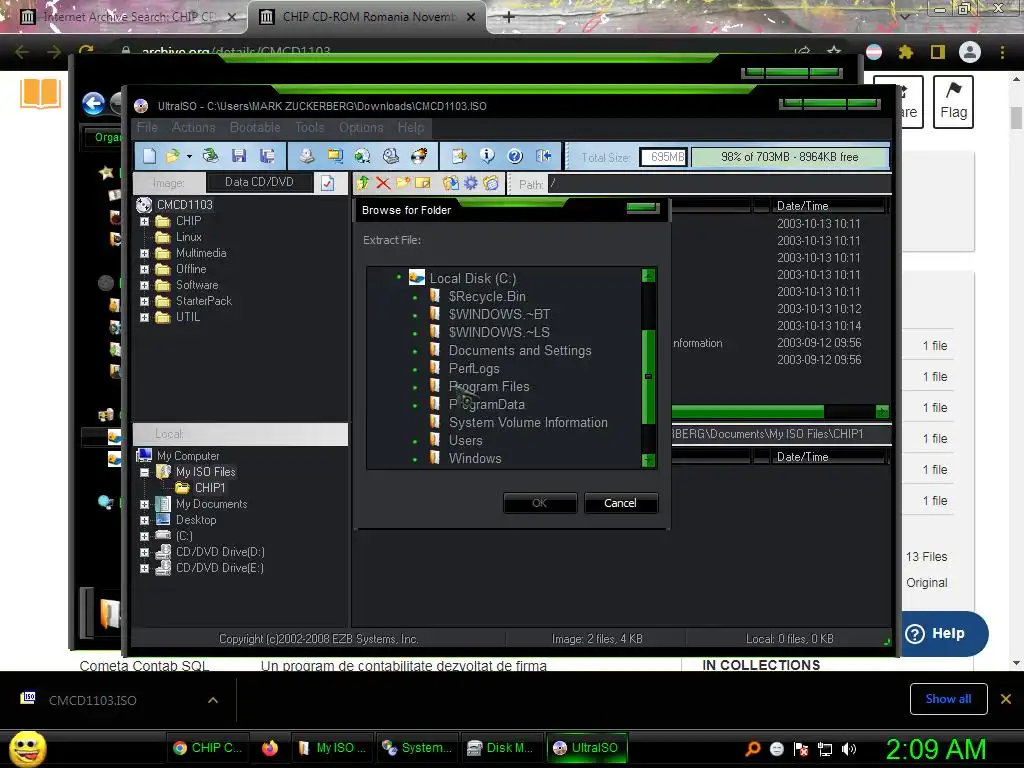
Task: Click the 98% of 703MB capacity bar
Action: click(790, 157)
